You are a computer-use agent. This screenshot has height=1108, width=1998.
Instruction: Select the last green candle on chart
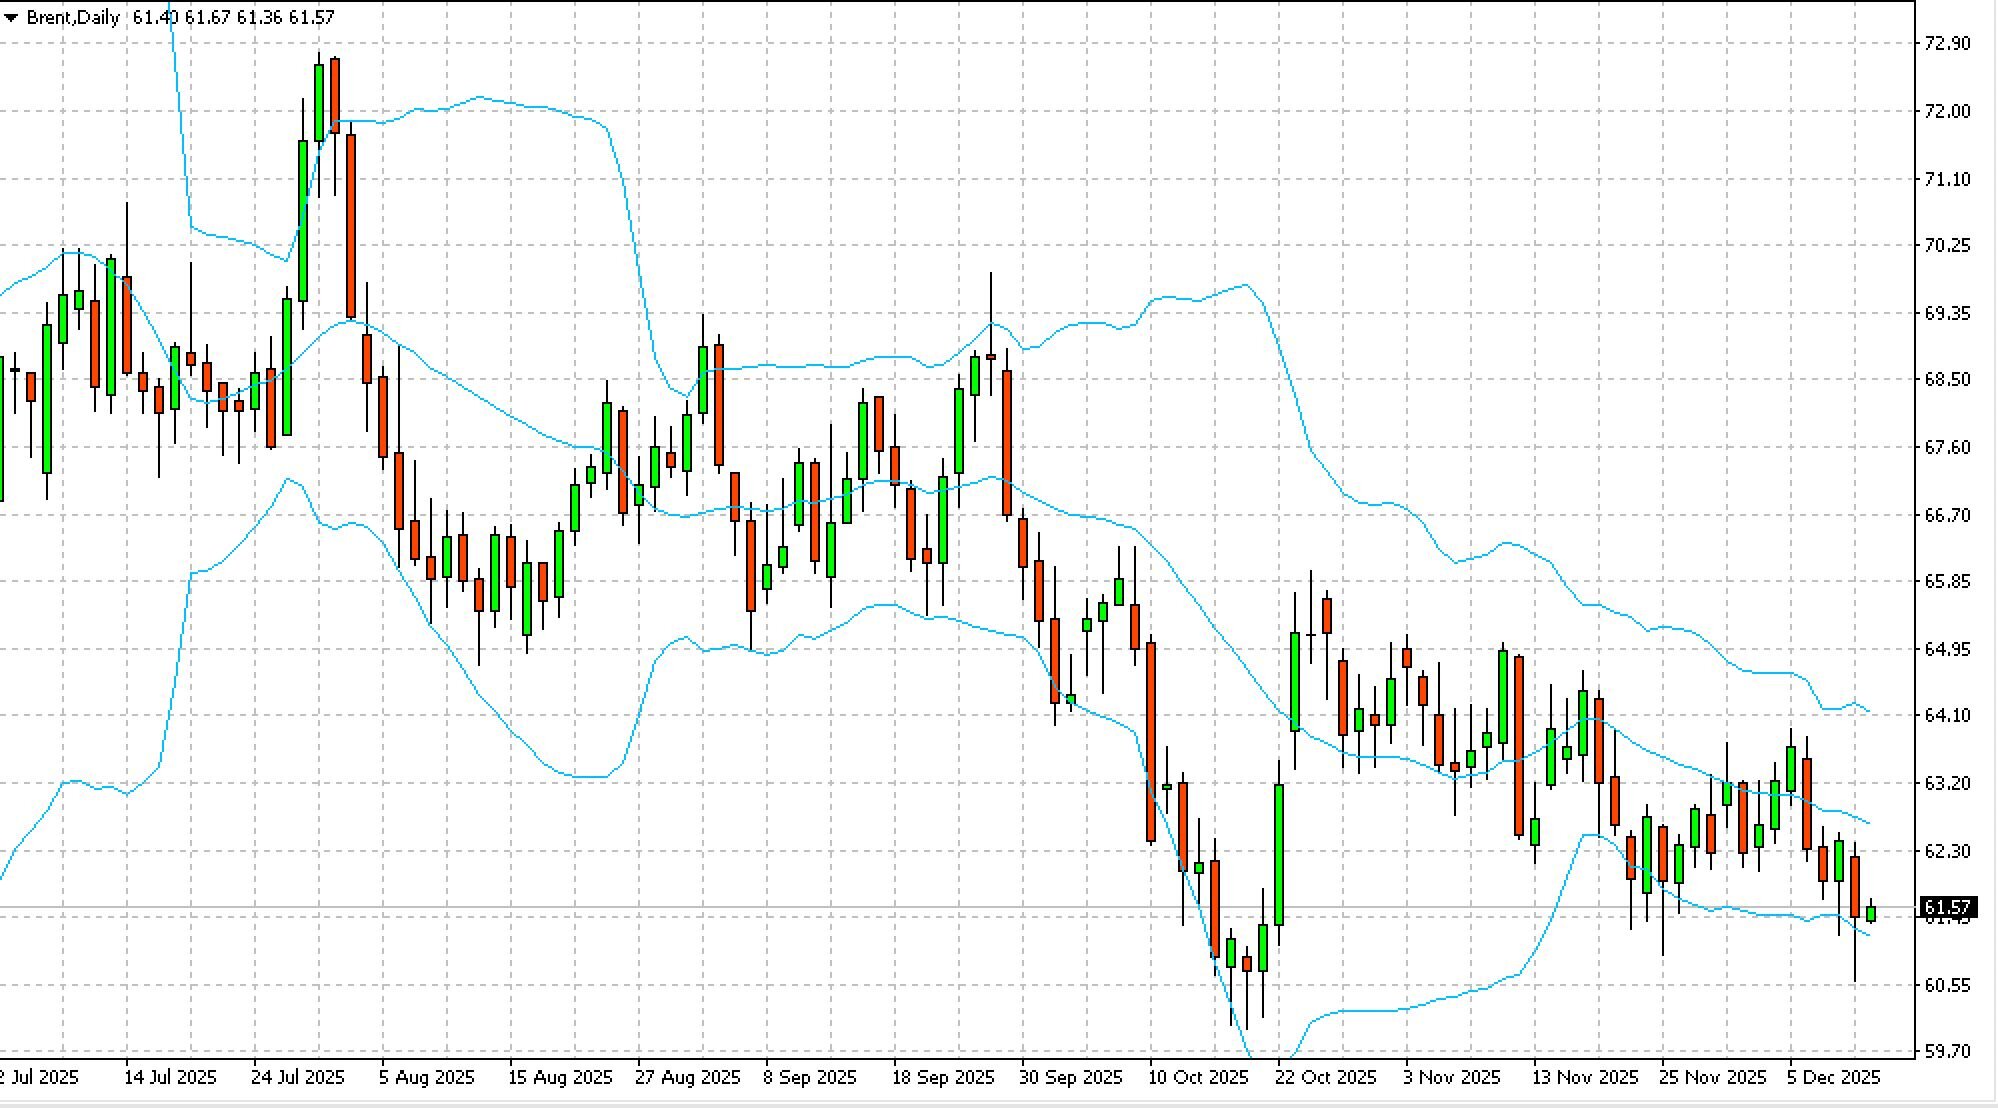pyautogui.click(x=1871, y=913)
